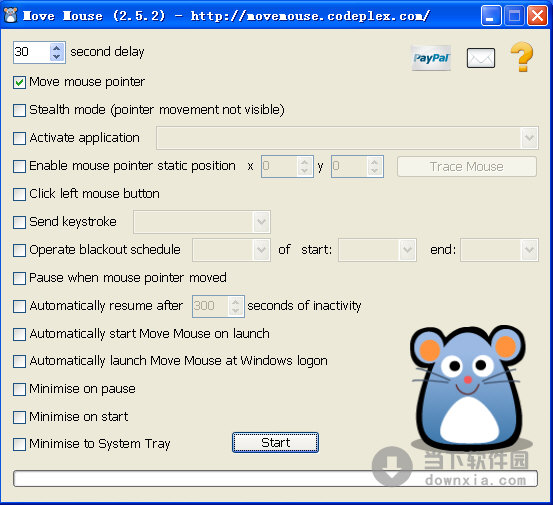This screenshot has height=505, width=553.
Task: Open help via the question mark icon
Action: click(522, 57)
